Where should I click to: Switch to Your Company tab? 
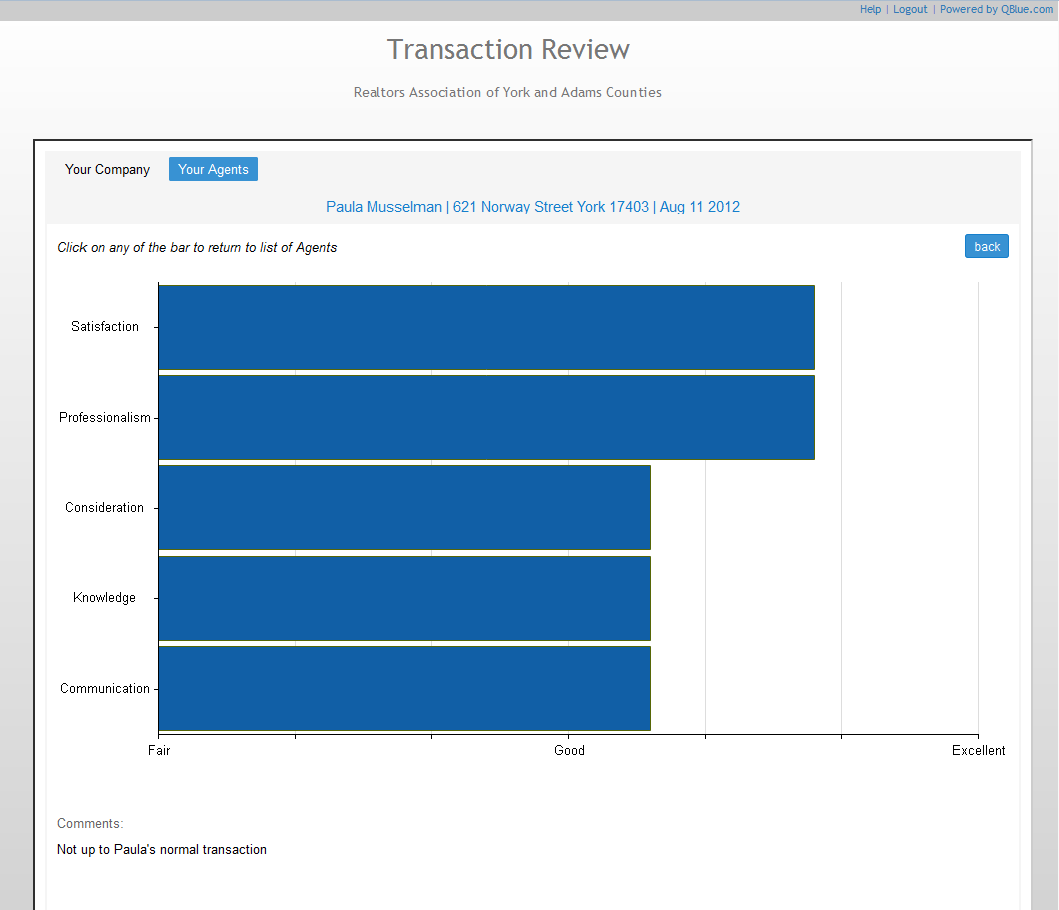pos(107,169)
